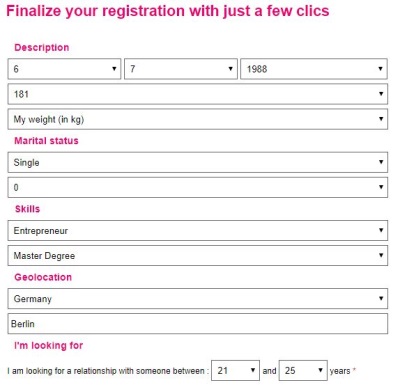Open the My weight (in kg) dropdown
This screenshot has height=385, width=400.
(198, 119)
